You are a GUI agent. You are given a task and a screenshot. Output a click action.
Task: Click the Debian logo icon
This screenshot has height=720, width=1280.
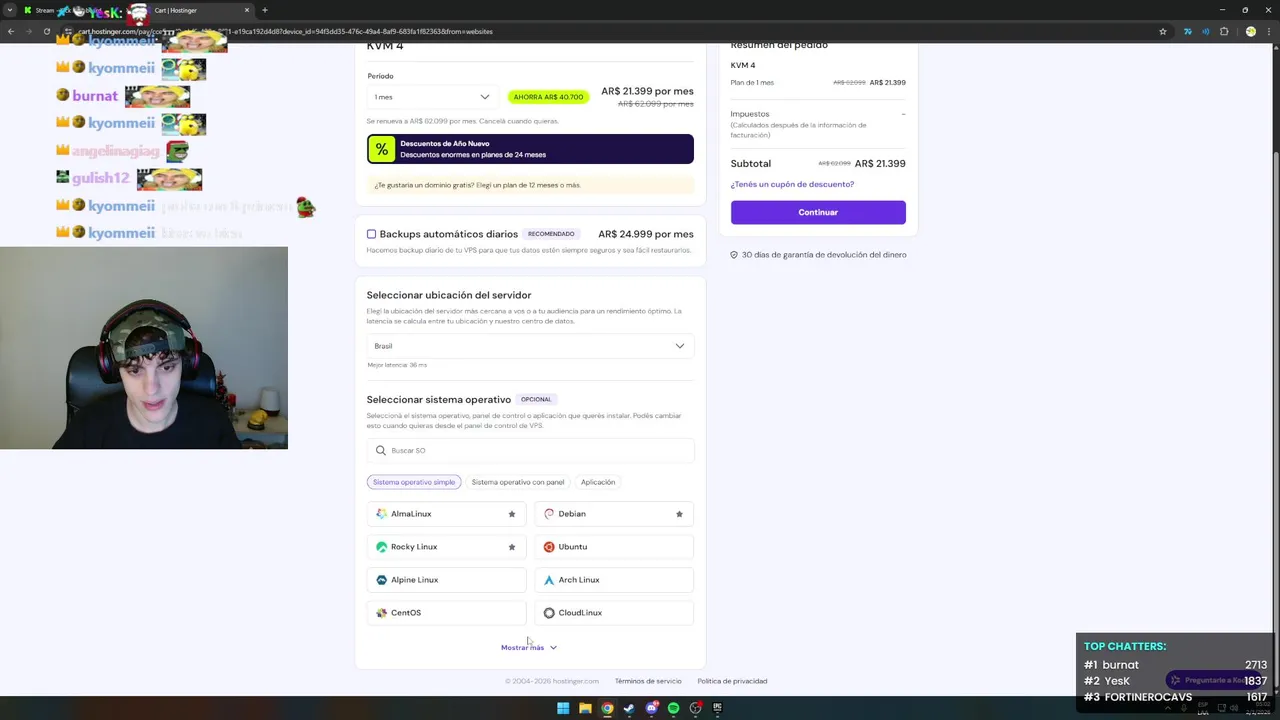(549, 514)
